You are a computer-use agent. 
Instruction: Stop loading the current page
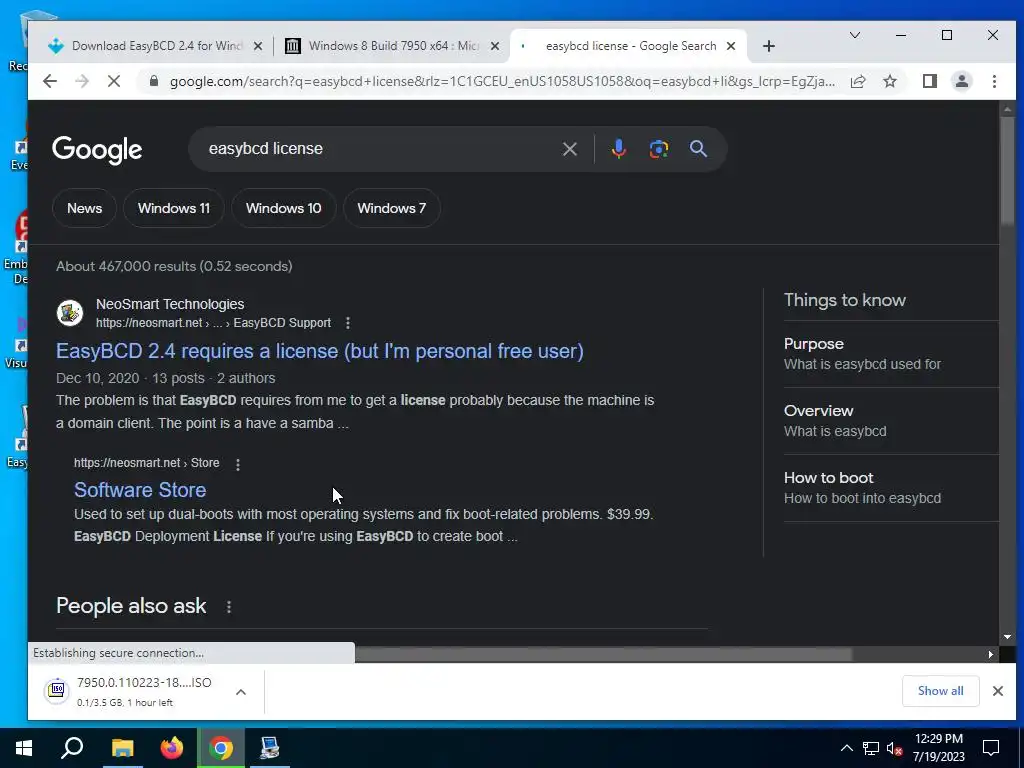114,81
